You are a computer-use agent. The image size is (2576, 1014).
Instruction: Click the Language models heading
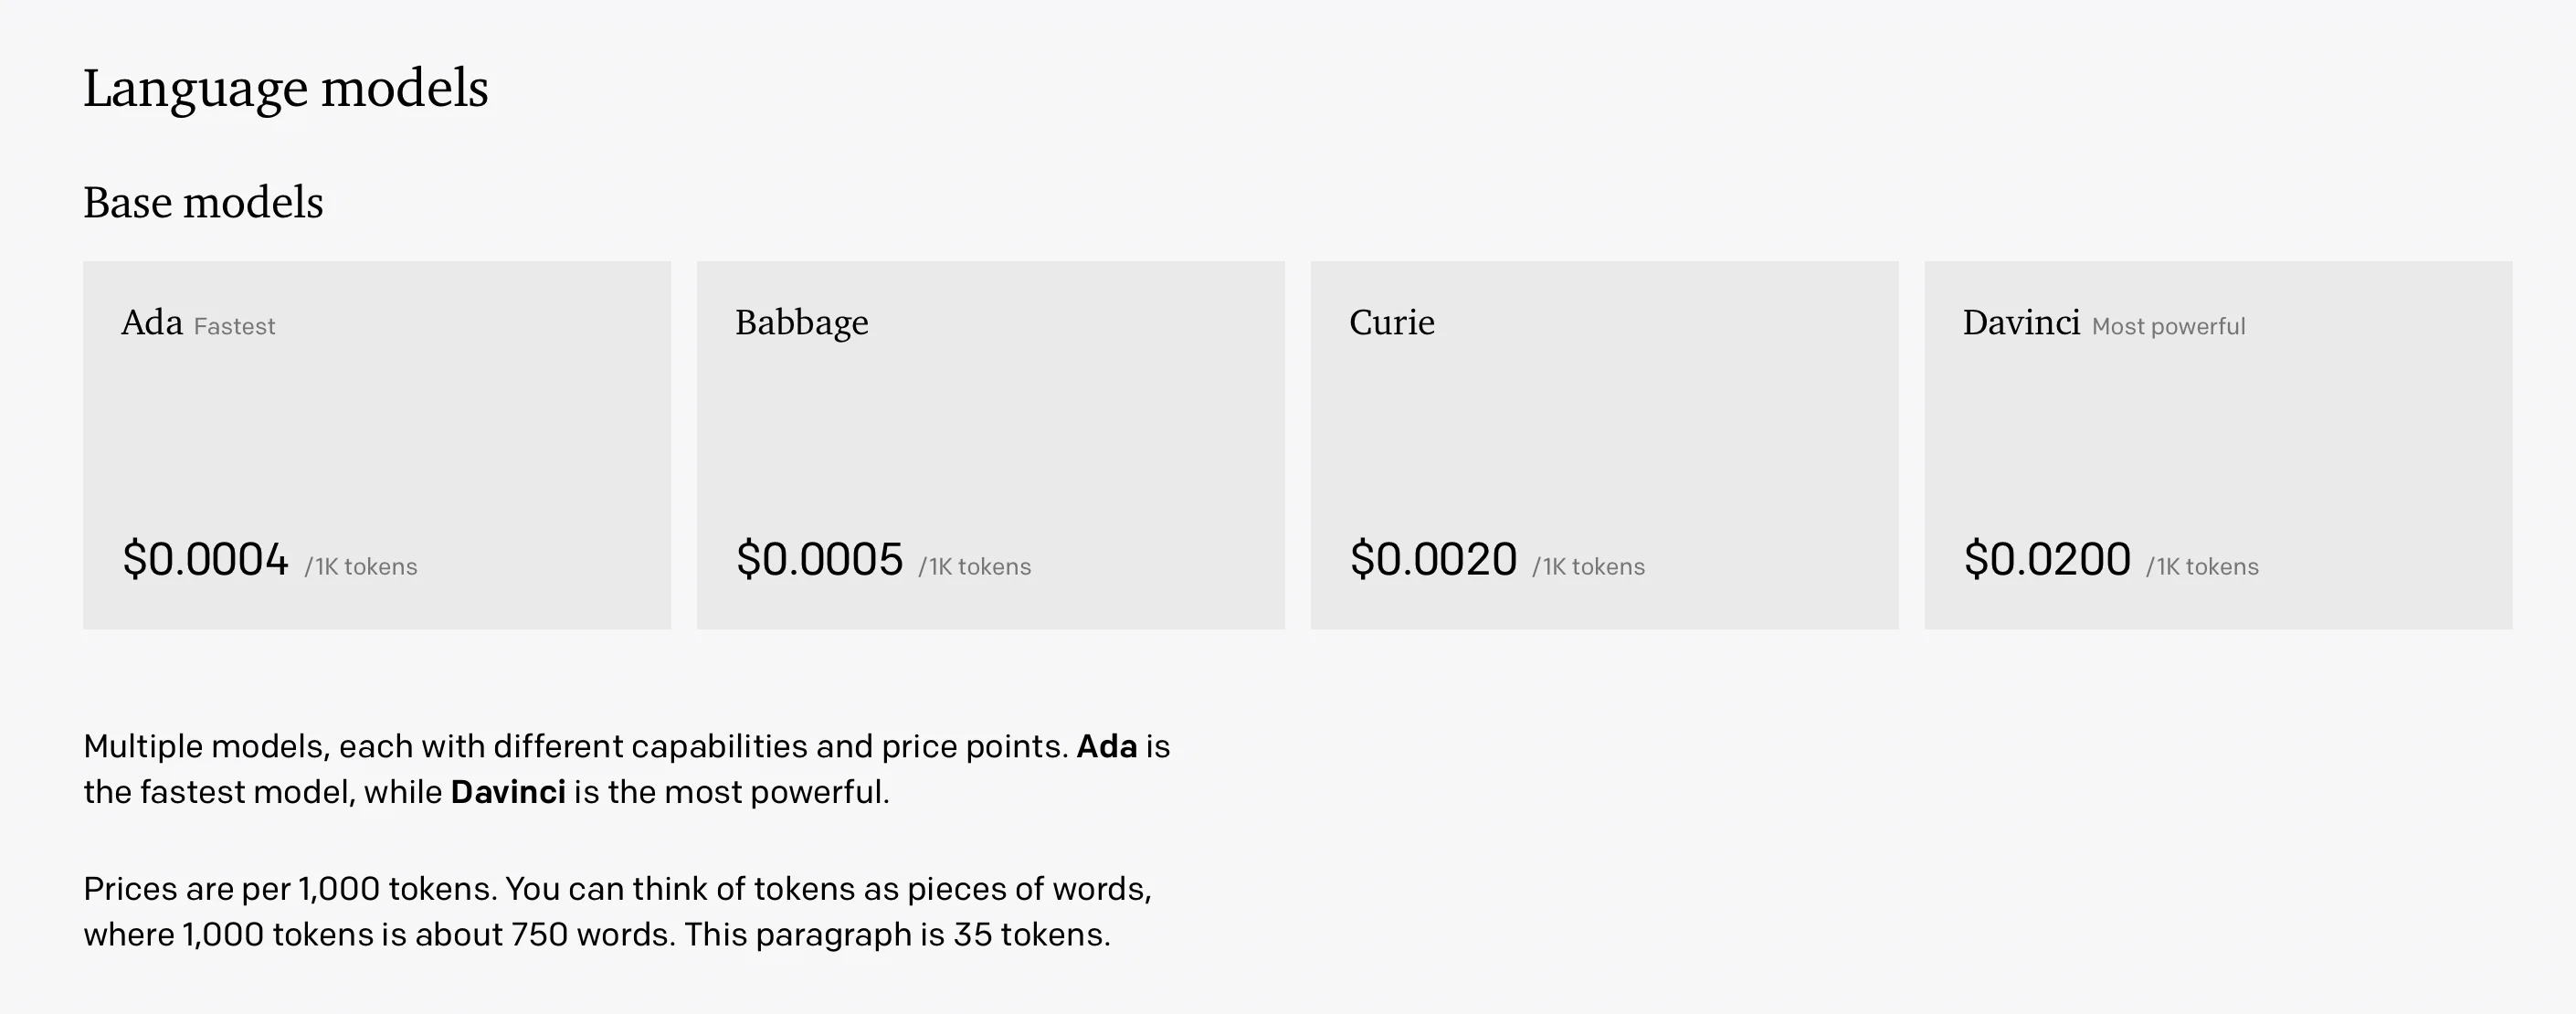286,89
